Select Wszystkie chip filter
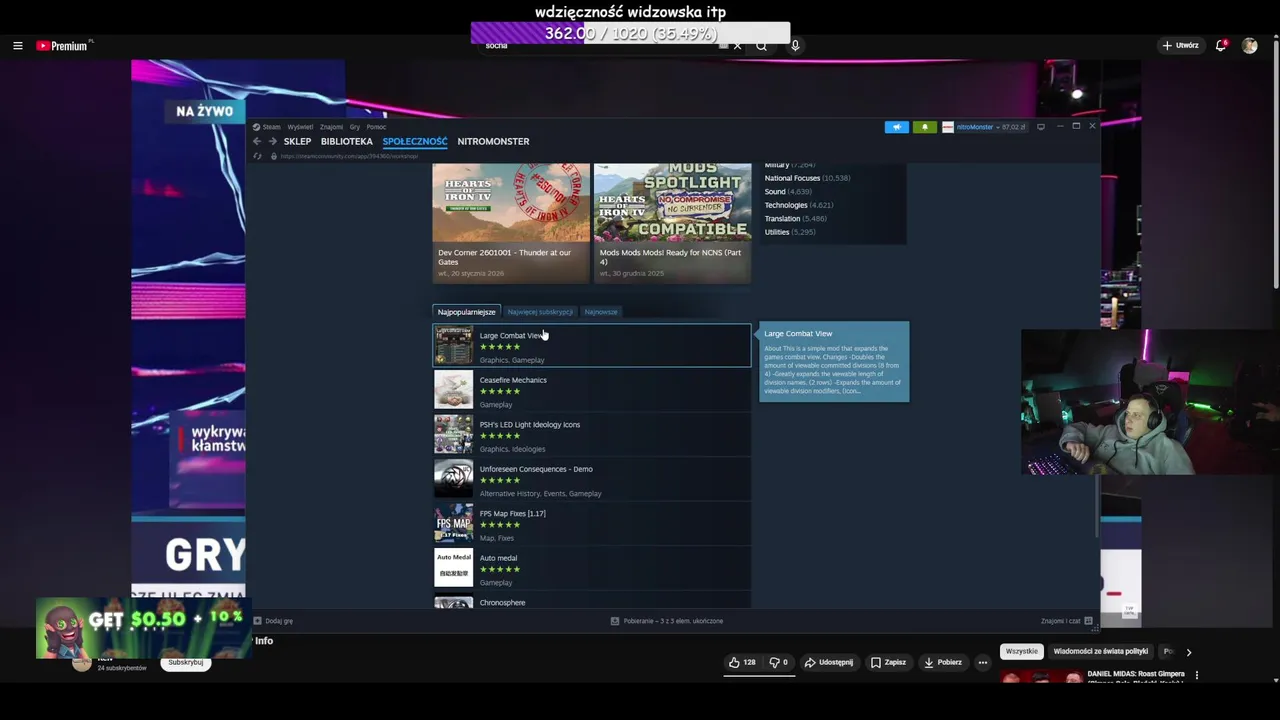1280x720 pixels. 1022,651
